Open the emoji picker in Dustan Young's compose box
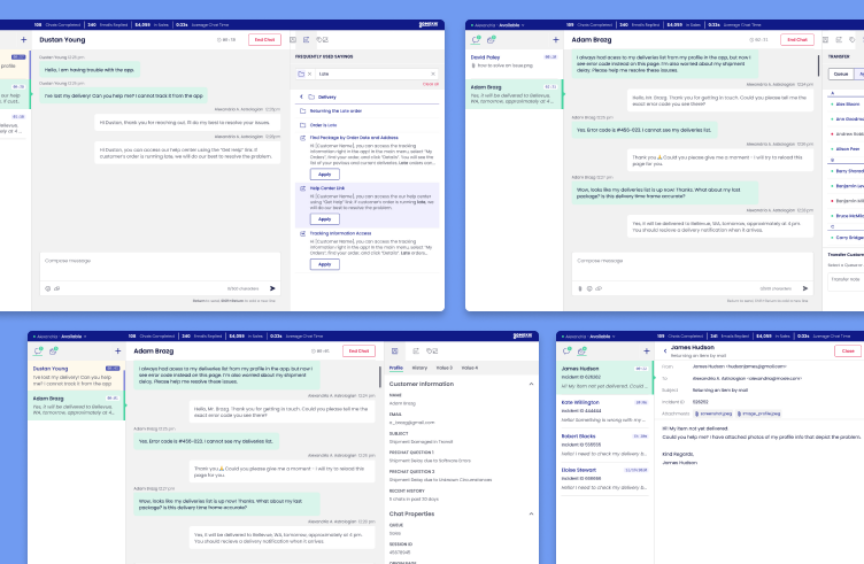Image resolution: width=864 pixels, height=564 pixels. pyautogui.click(x=47, y=288)
